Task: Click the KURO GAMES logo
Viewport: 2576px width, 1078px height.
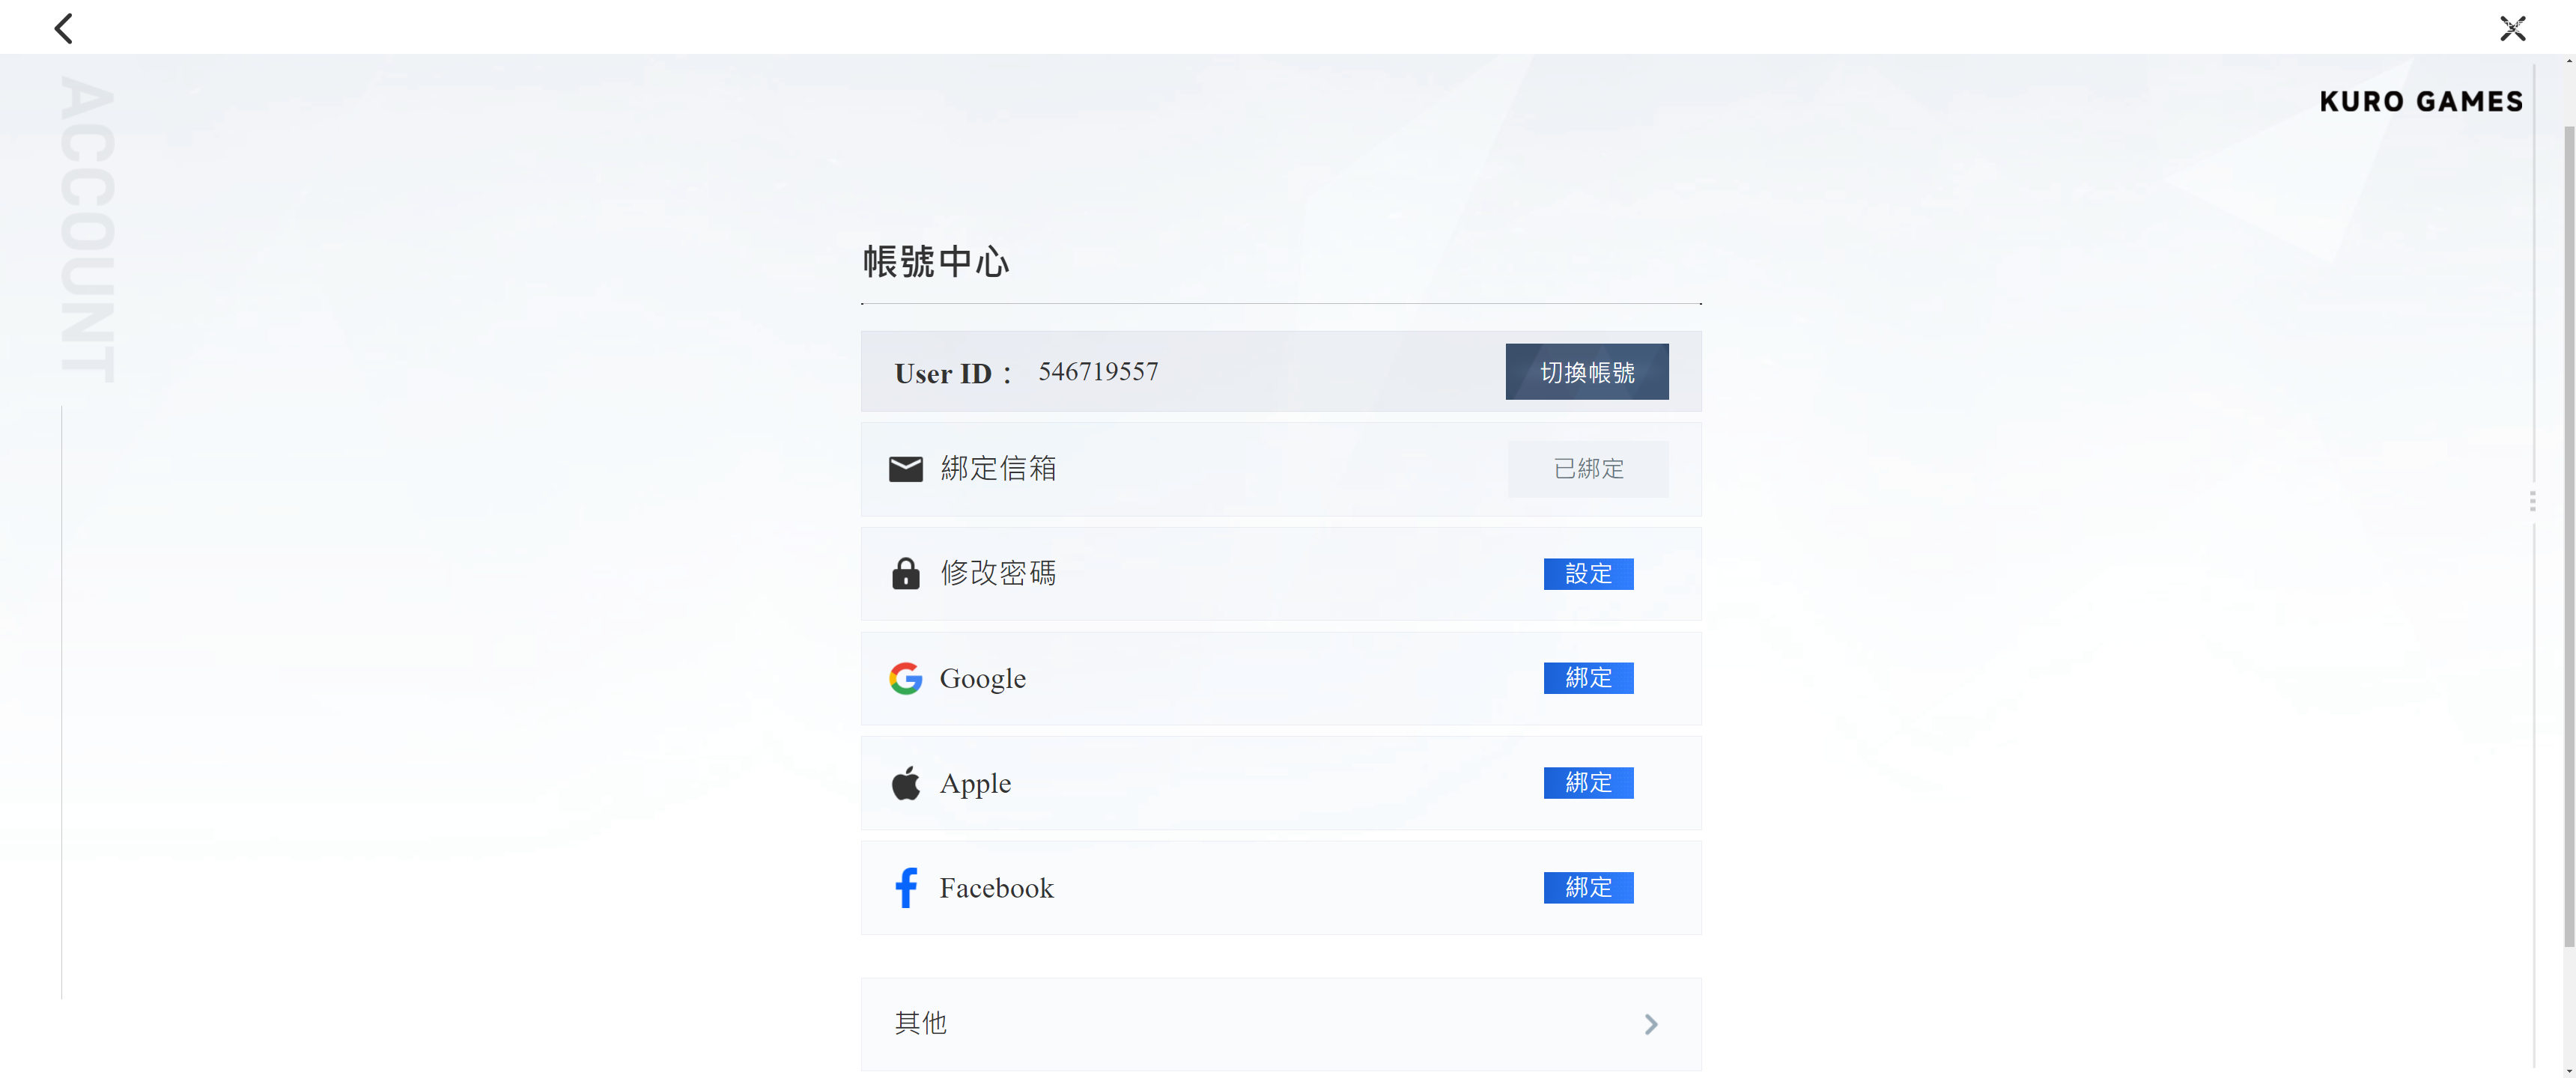Action: (x=2420, y=101)
